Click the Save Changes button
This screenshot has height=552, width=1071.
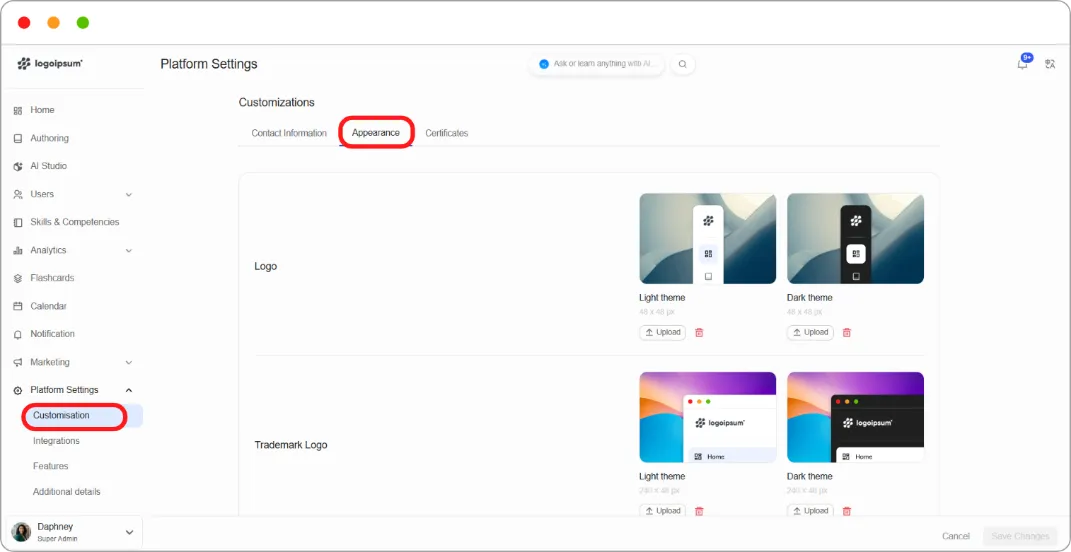pyautogui.click(x=1020, y=536)
